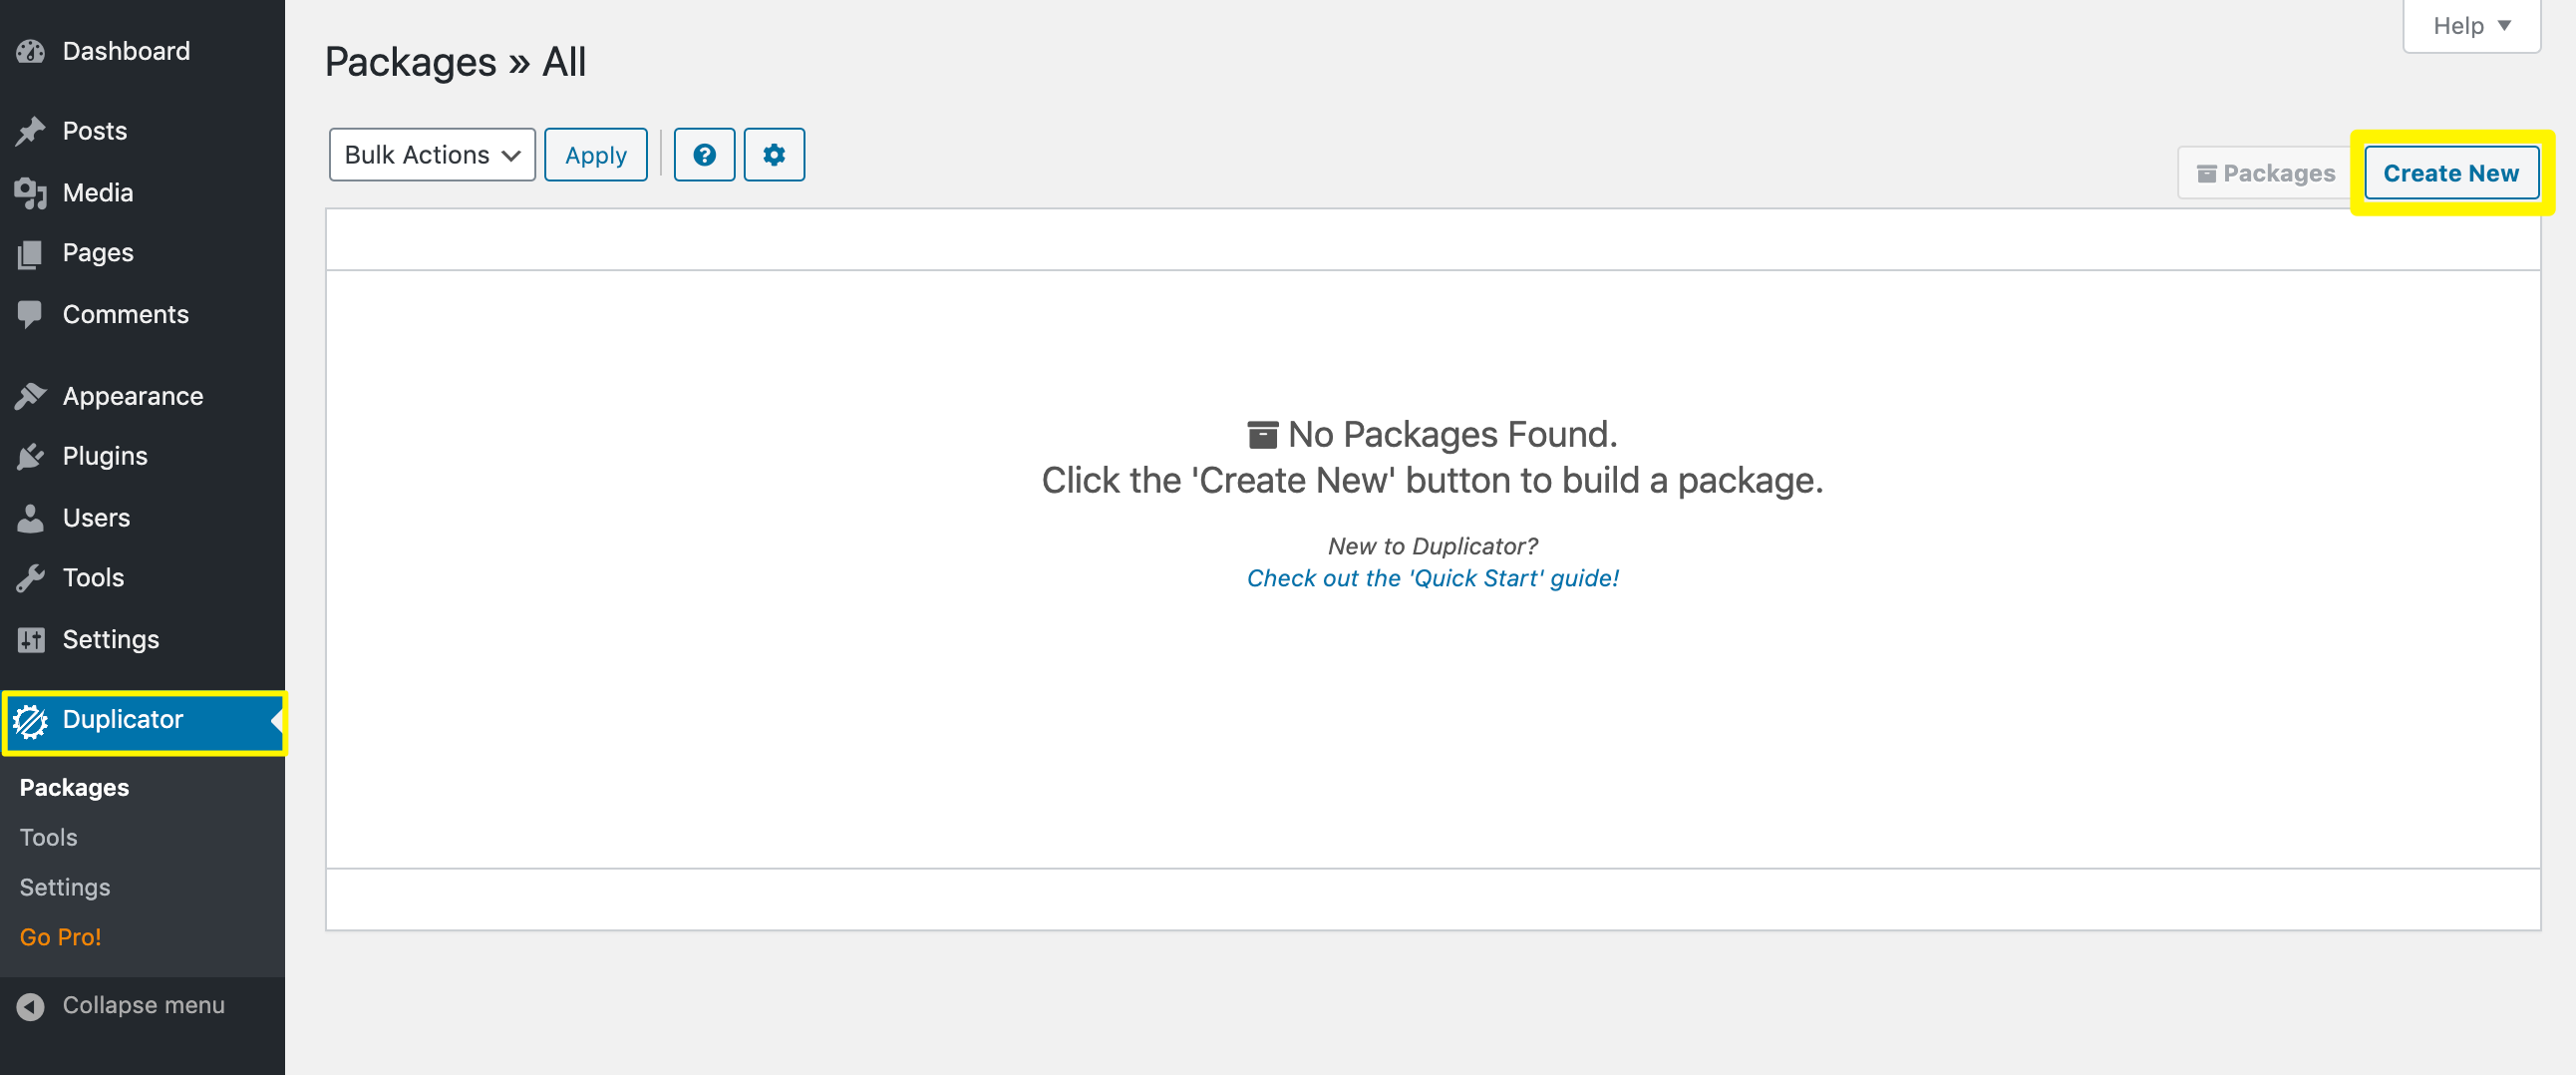The image size is (2576, 1075).
Task: Click the Plugins plug icon
Action: [x=31, y=456]
